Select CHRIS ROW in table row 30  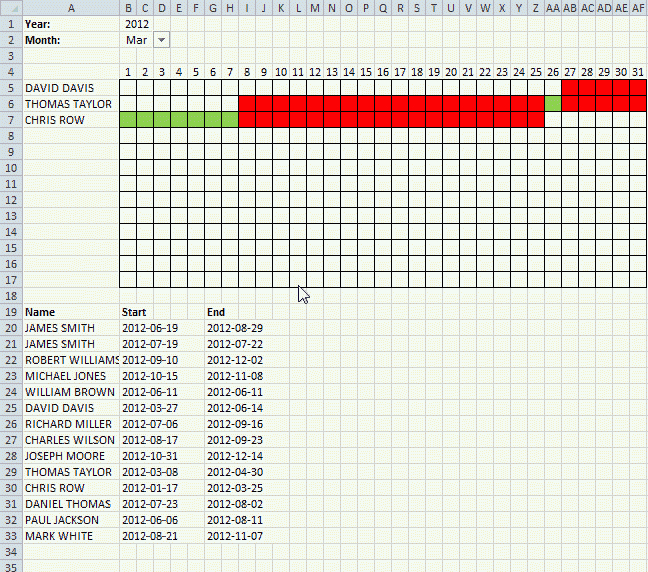(55, 488)
